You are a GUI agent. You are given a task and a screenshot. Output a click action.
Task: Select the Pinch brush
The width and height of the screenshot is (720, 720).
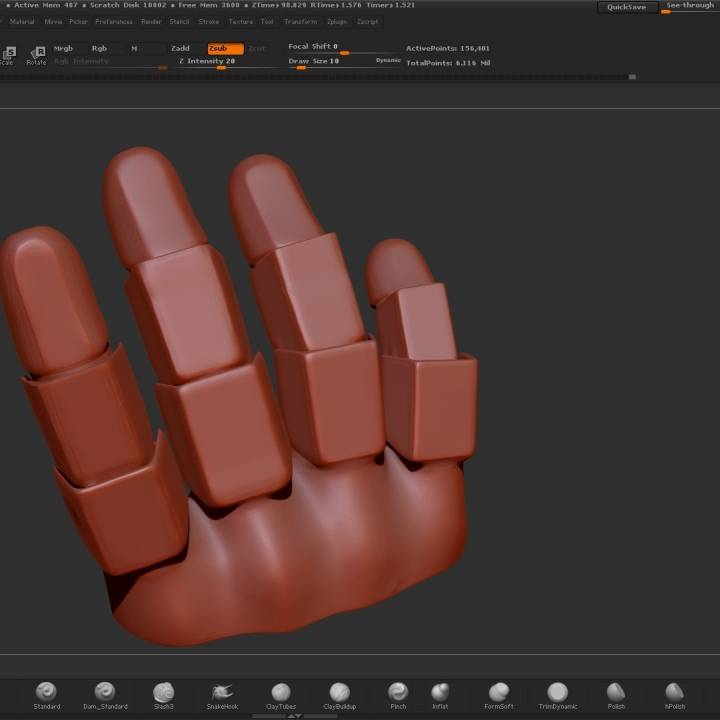coord(398,692)
